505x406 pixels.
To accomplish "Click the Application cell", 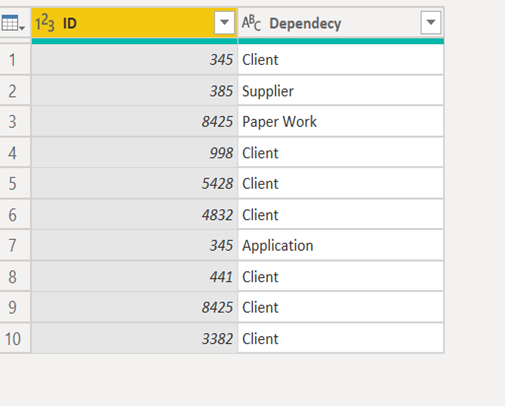I will point(341,246).
